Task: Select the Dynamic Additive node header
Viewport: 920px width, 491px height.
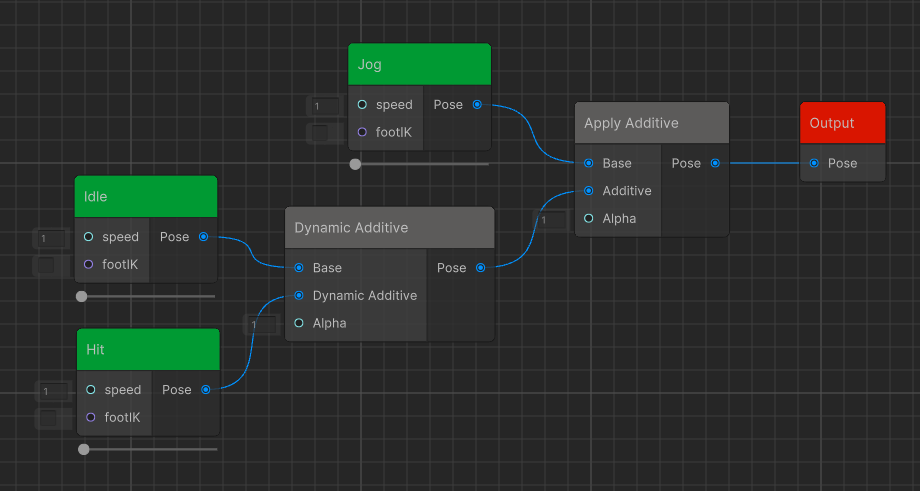Action: click(390, 228)
